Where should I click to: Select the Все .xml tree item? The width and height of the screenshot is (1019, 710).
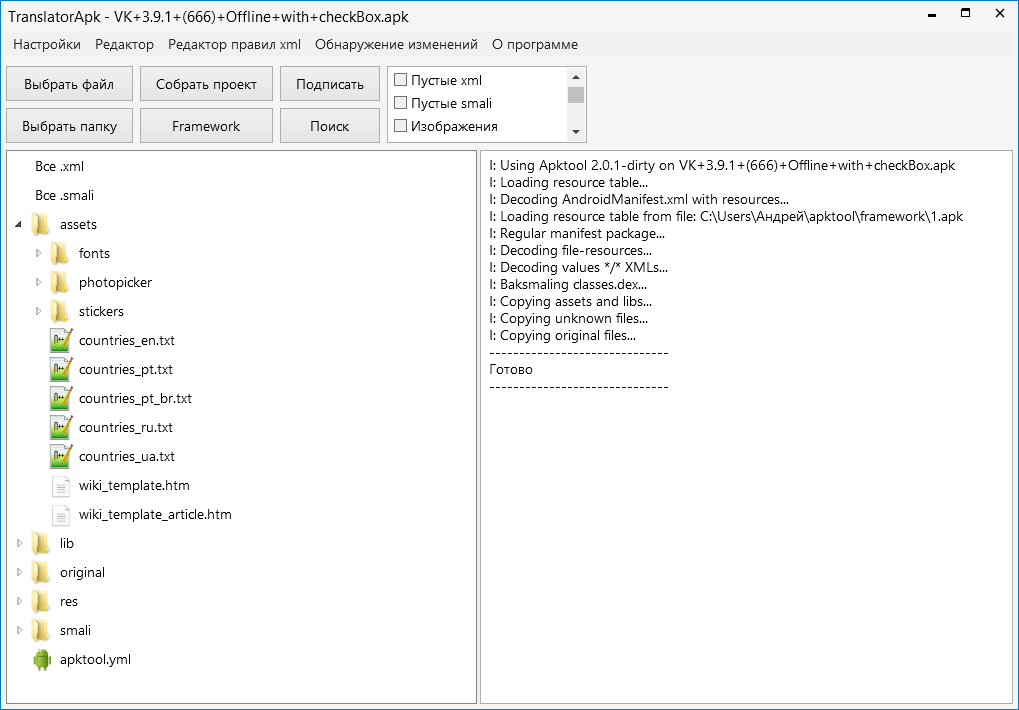click(x=59, y=166)
